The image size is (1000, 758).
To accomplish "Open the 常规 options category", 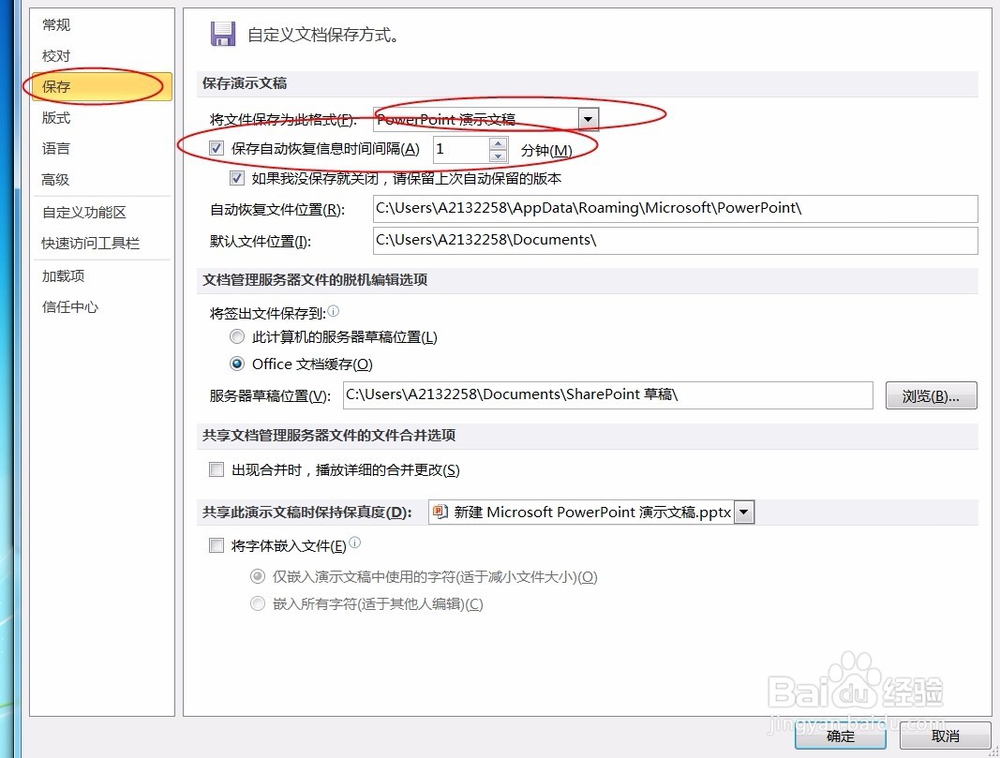I will click(56, 25).
